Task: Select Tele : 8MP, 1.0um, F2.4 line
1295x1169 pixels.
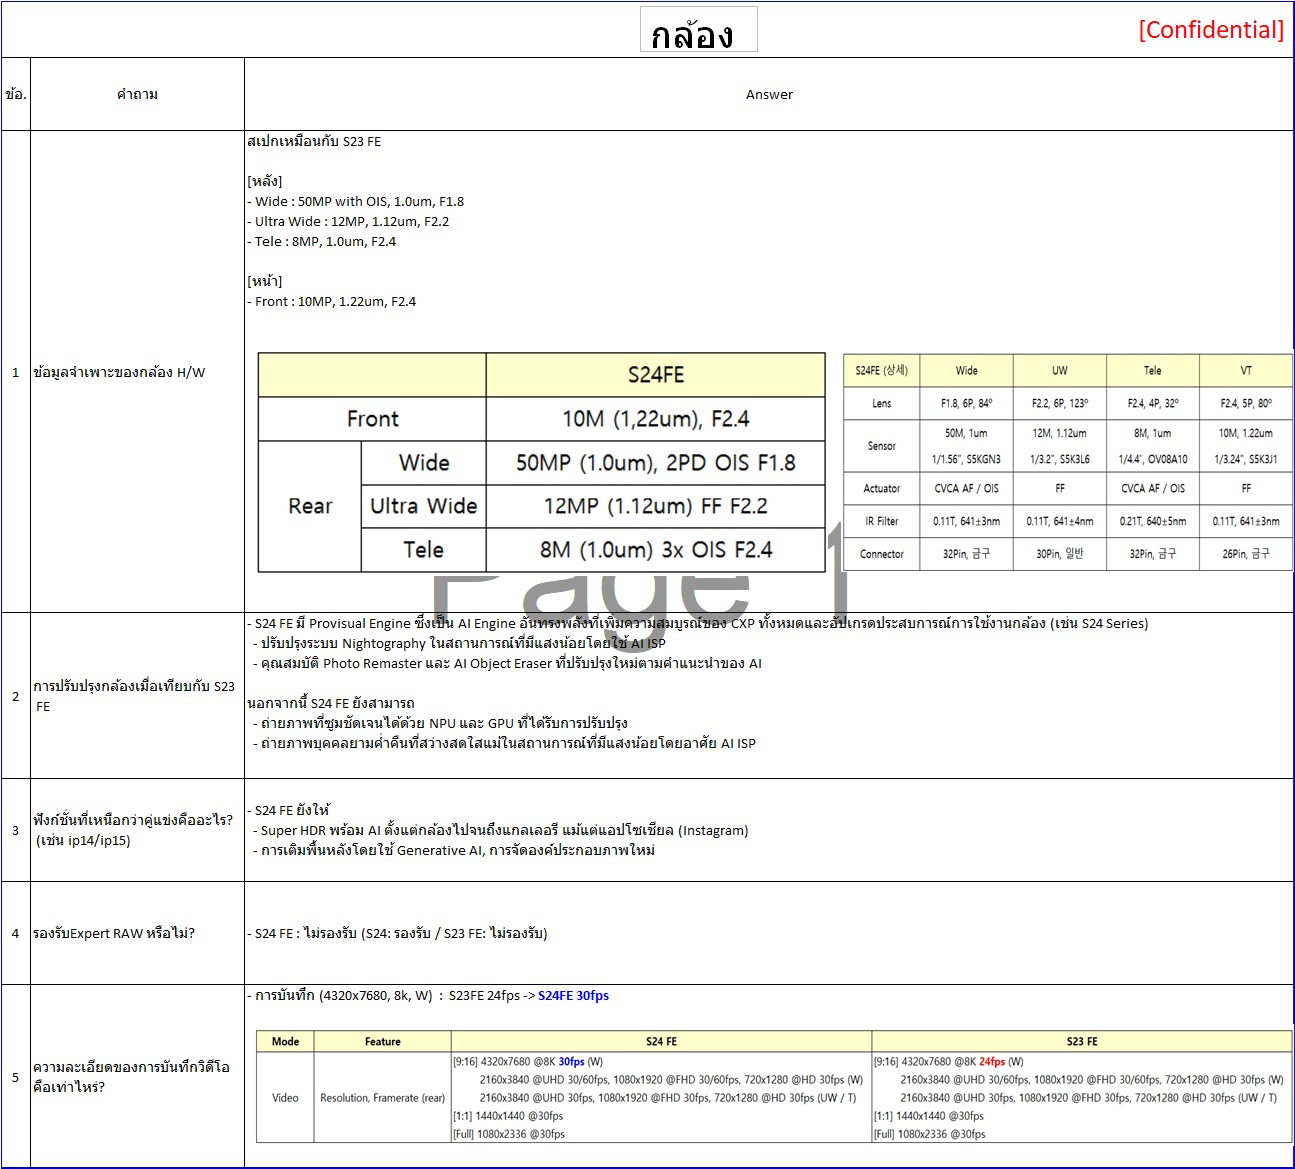Action: 322,241
